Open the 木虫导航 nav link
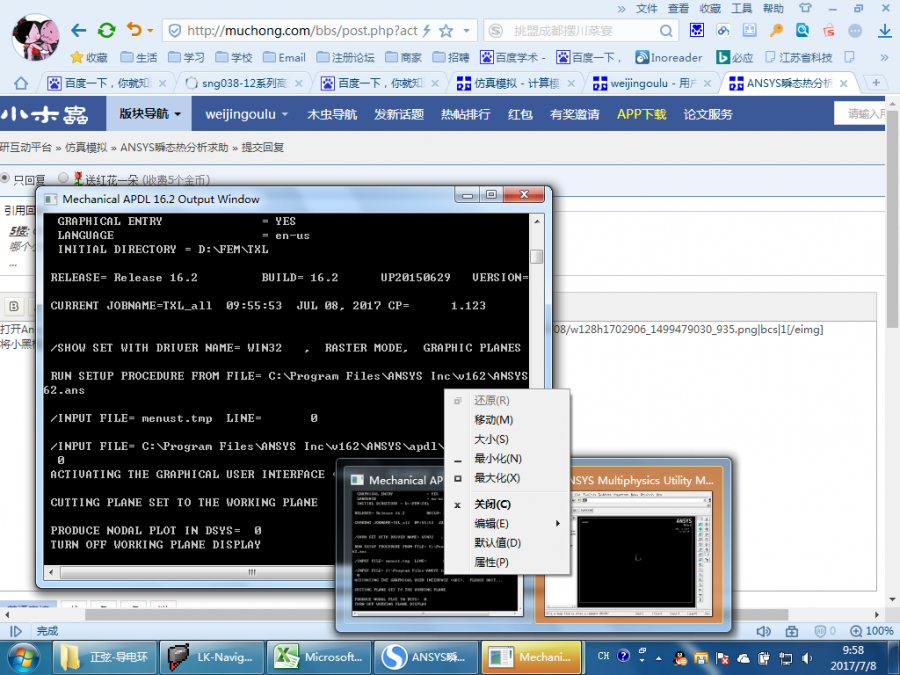This screenshot has height=675, width=900. pos(332,114)
